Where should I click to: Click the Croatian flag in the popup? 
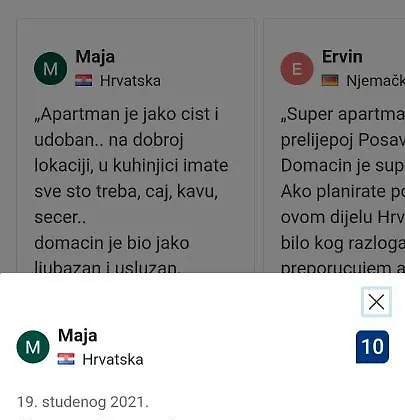[66, 359]
